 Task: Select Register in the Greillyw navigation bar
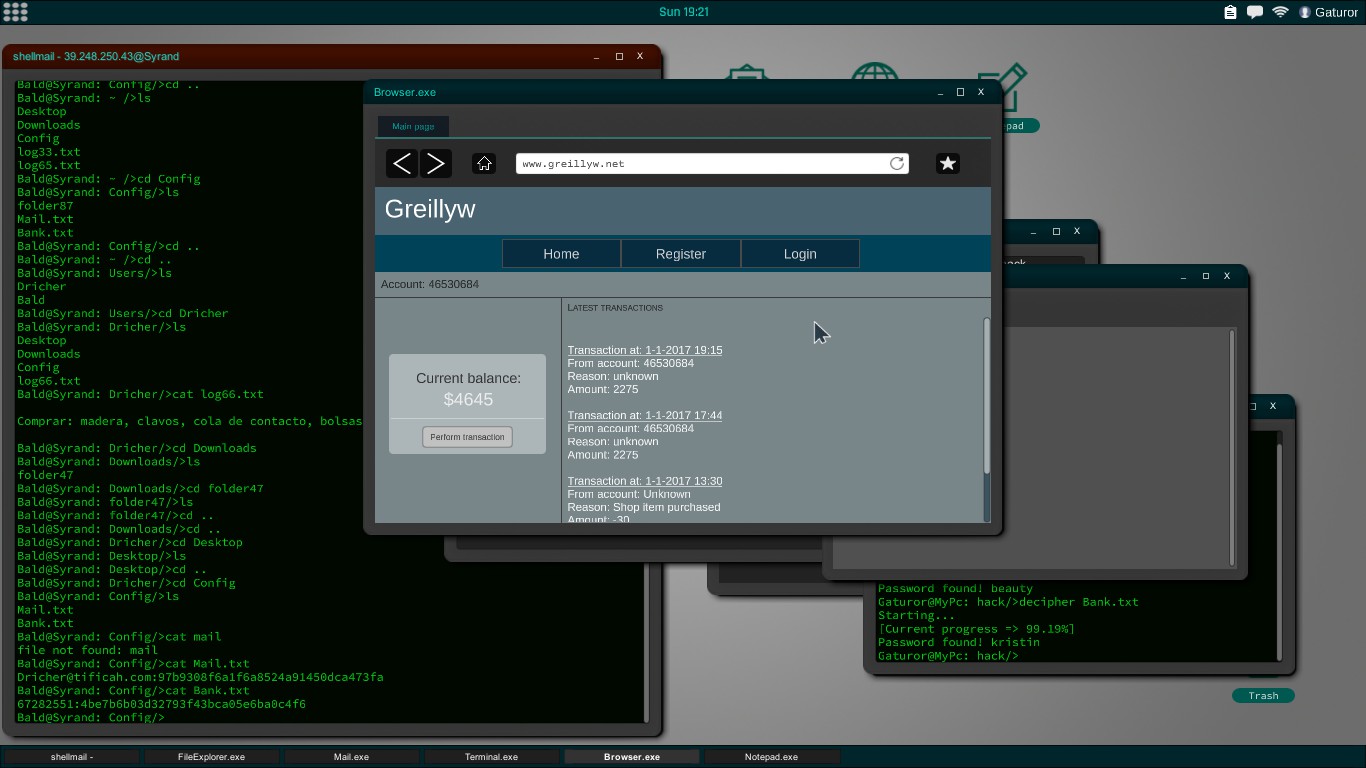[680, 253]
